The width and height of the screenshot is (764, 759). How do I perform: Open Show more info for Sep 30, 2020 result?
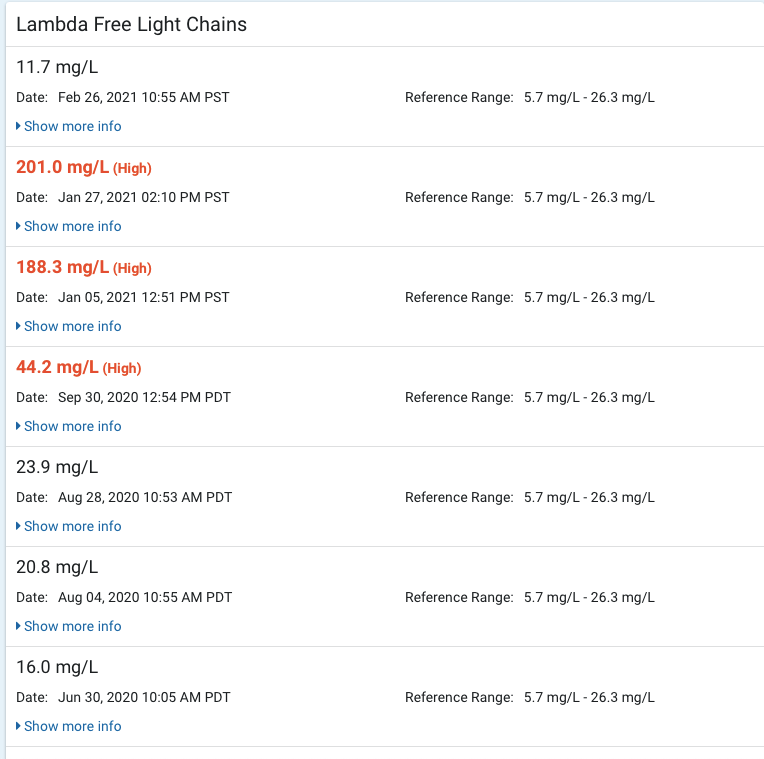(x=72, y=426)
